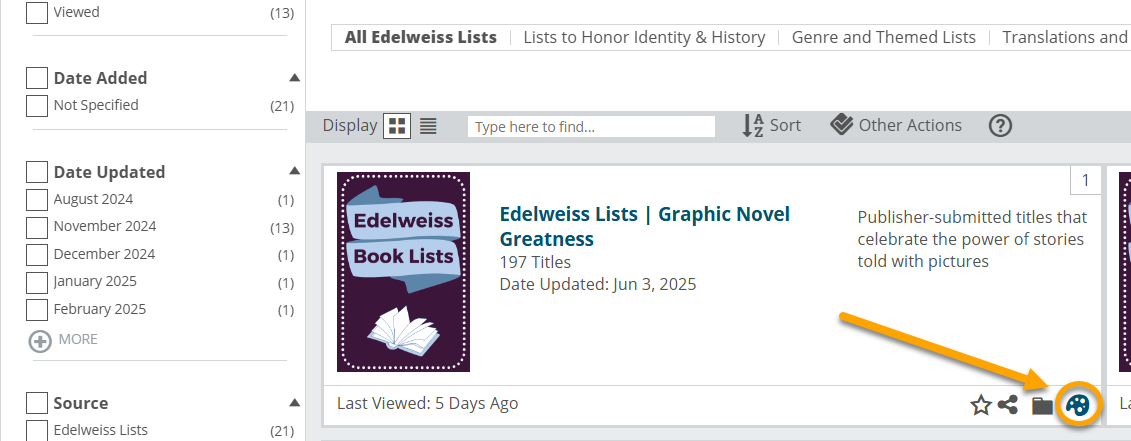Image resolution: width=1131 pixels, height=441 pixels.
Task: Switch to list display view
Action: (428, 126)
